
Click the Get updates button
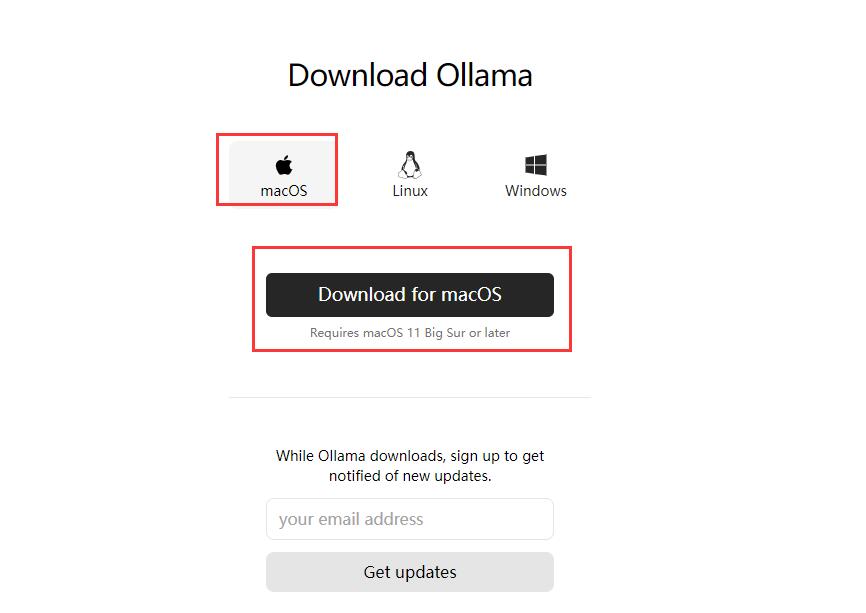click(410, 572)
